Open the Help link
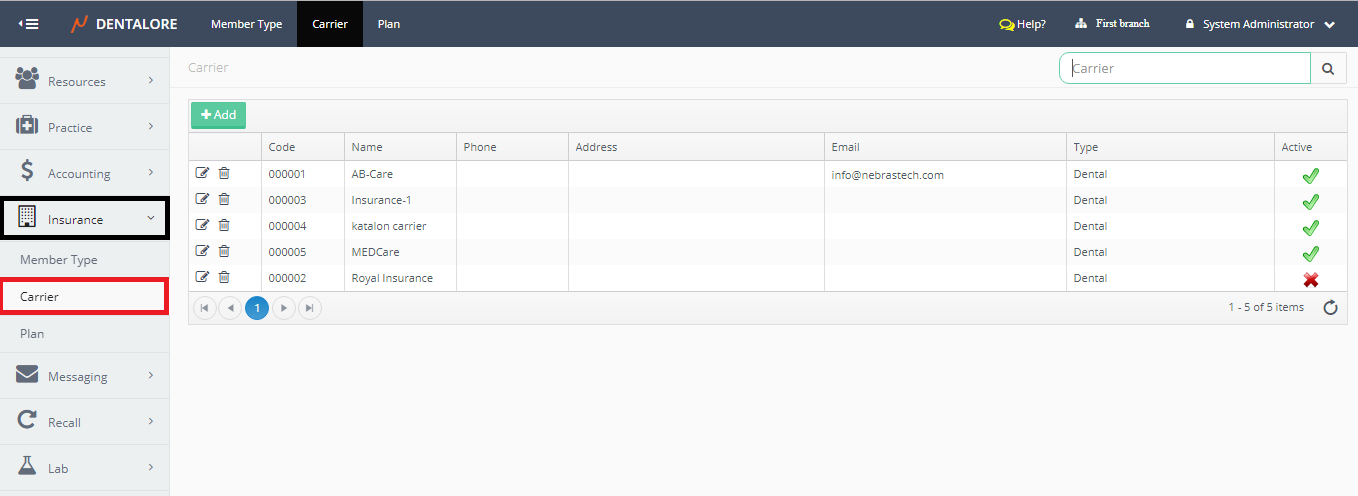This screenshot has height=496, width=1358. tap(1022, 24)
